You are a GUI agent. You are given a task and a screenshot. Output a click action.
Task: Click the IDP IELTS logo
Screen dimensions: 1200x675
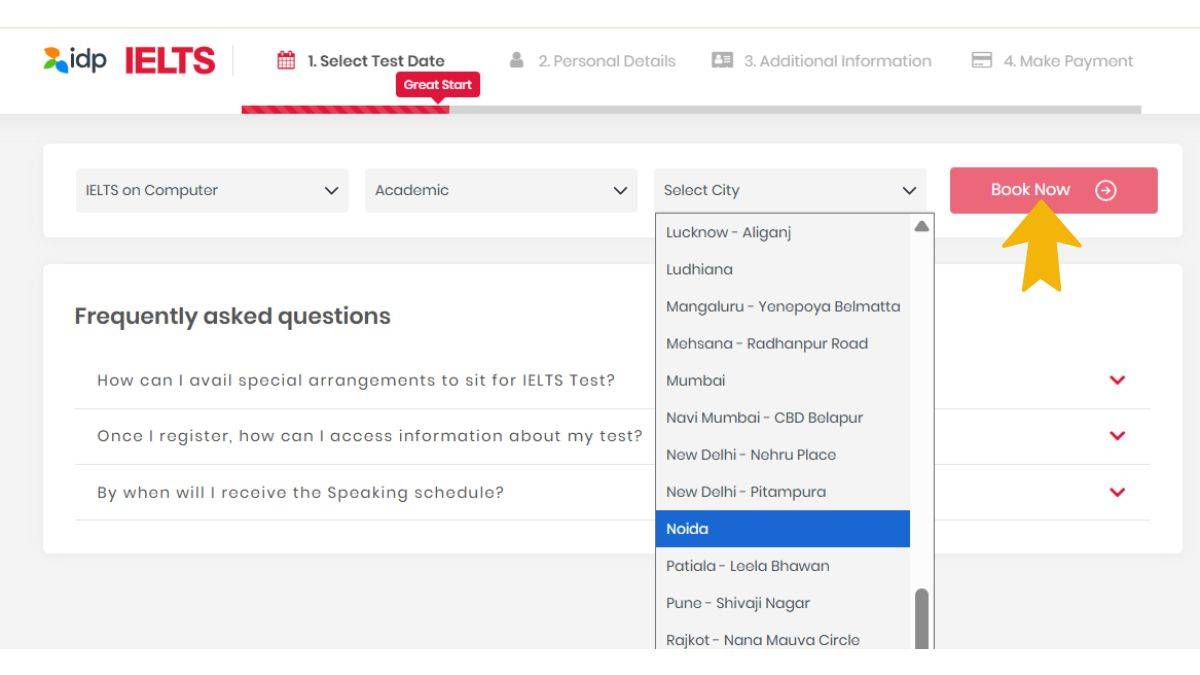[129, 60]
